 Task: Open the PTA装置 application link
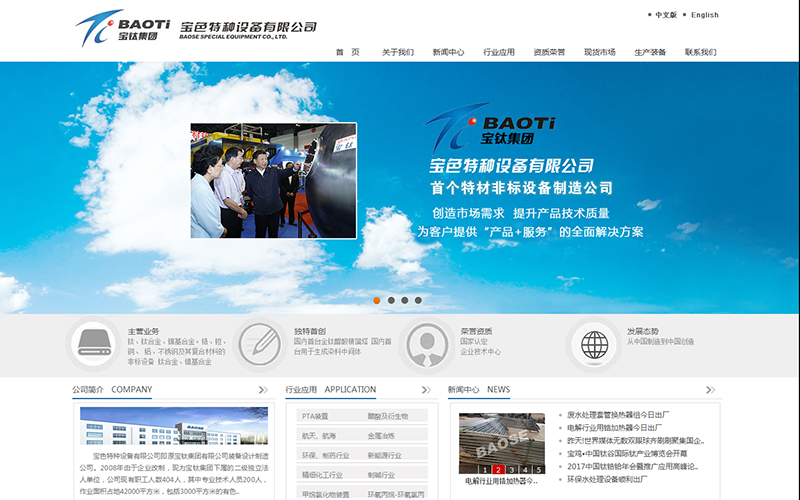point(315,416)
